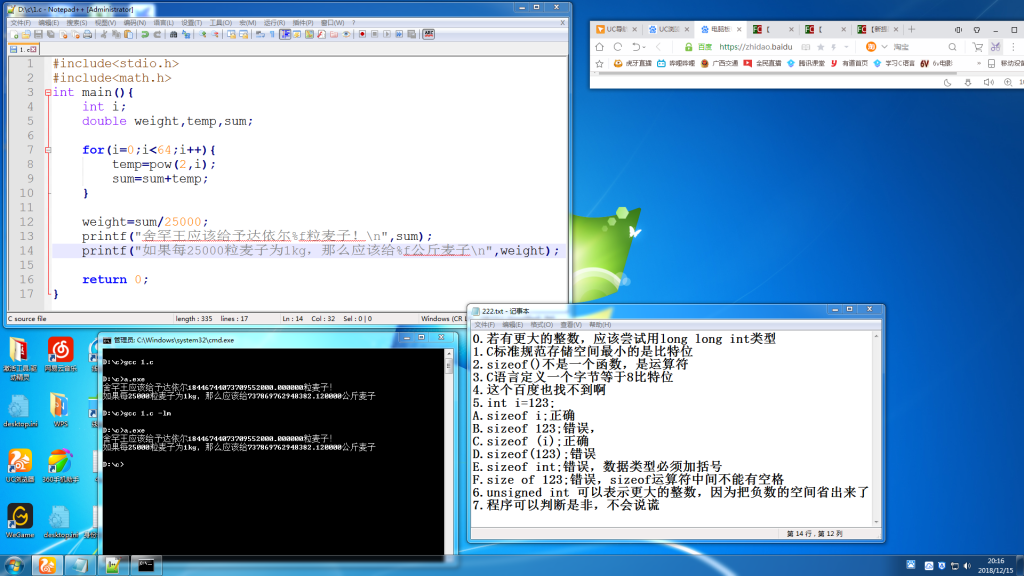Click the cmd.exe taskbar button
The width and height of the screenshot is (1024, 576).
coord(146,566)
